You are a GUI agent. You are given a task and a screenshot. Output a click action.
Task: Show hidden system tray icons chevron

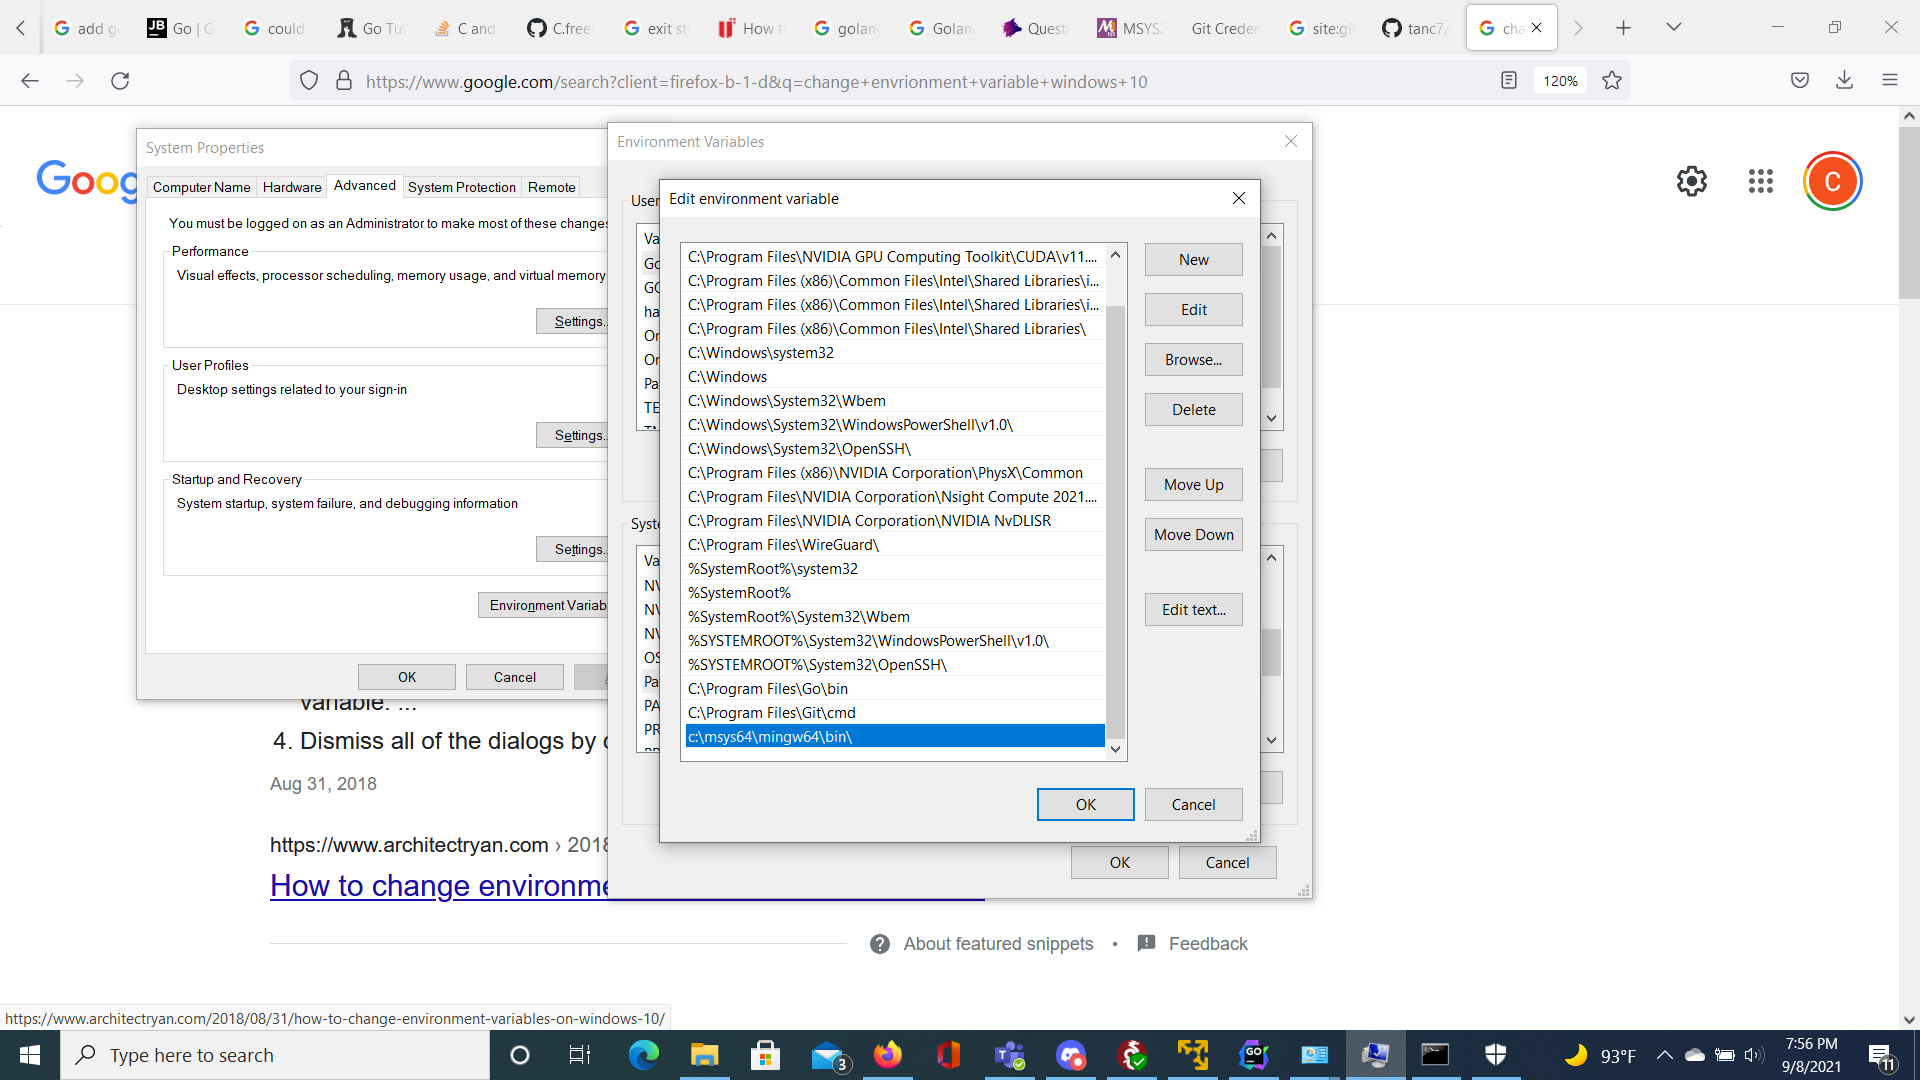[x=1664, y=1055]
